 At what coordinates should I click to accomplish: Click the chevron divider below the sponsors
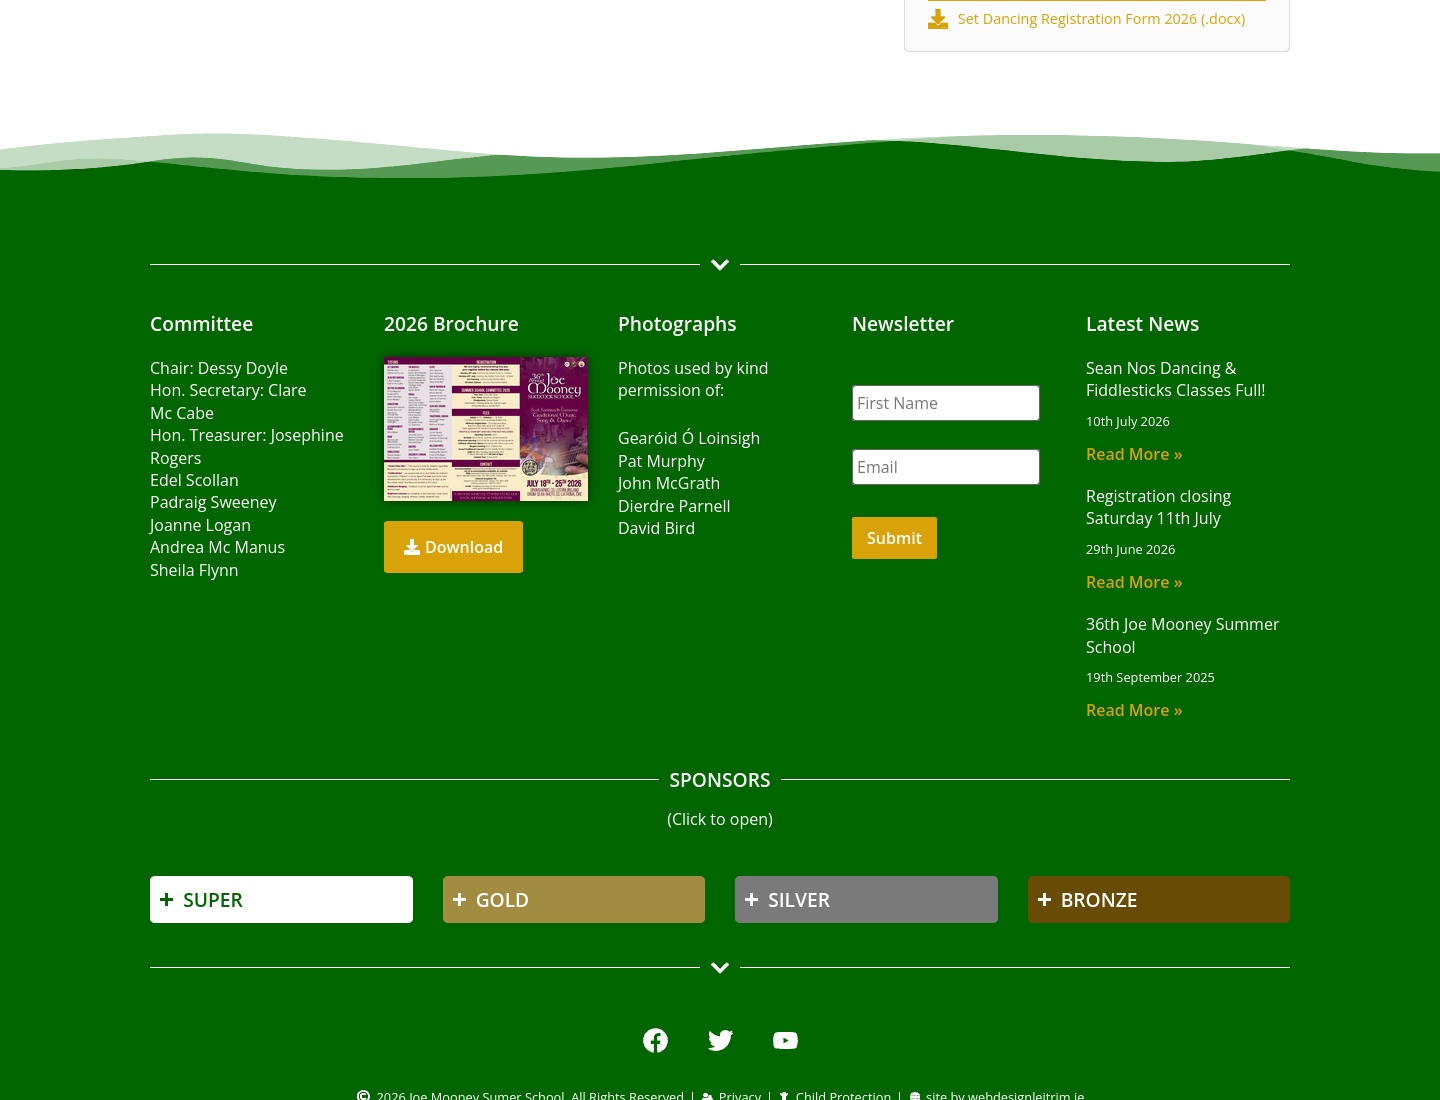[720, 968]
